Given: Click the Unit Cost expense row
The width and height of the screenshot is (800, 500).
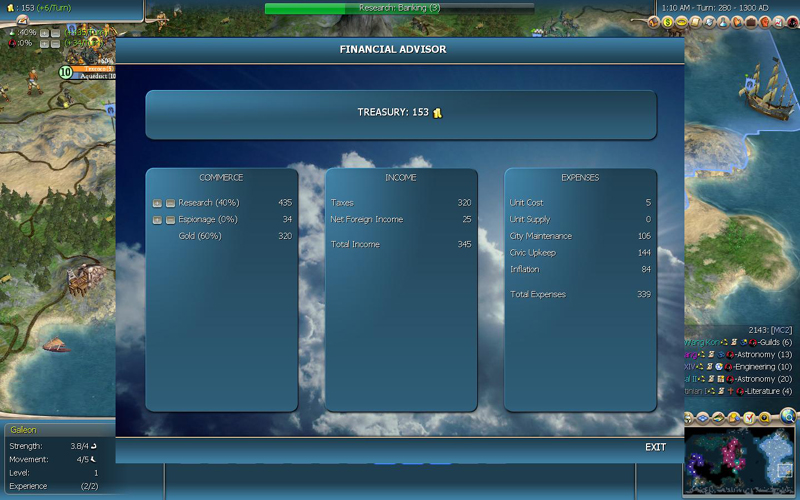Looking at the screenshot, I should point(580,203).
